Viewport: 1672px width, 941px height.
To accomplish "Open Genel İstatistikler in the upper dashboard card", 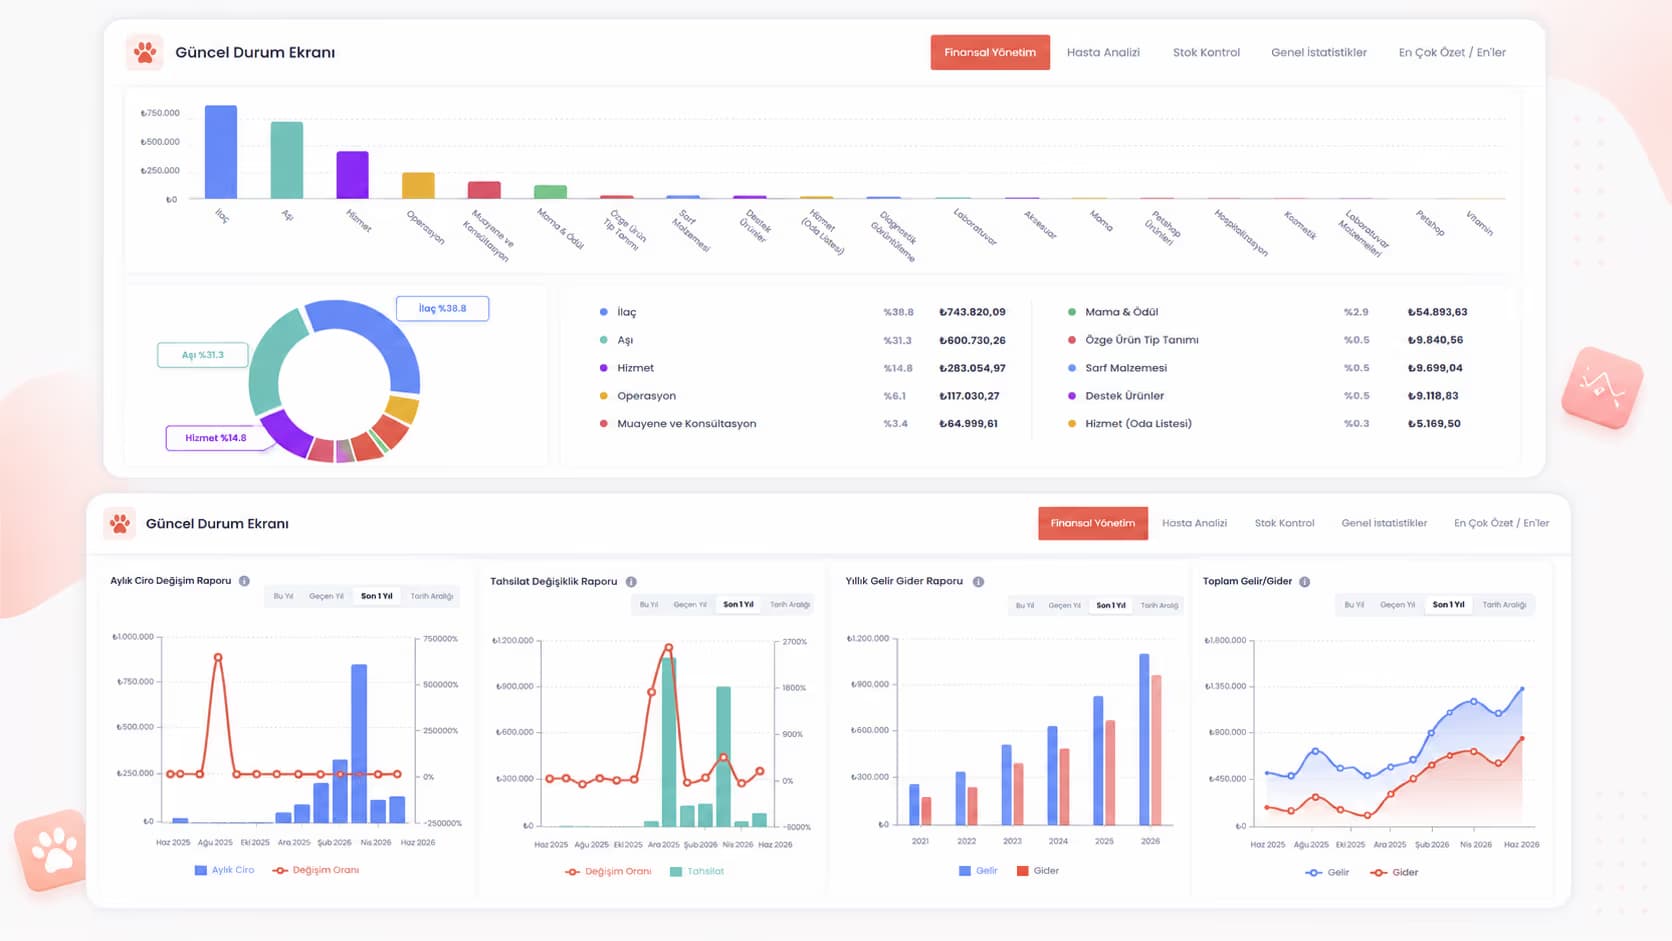I will point(1319,52).
